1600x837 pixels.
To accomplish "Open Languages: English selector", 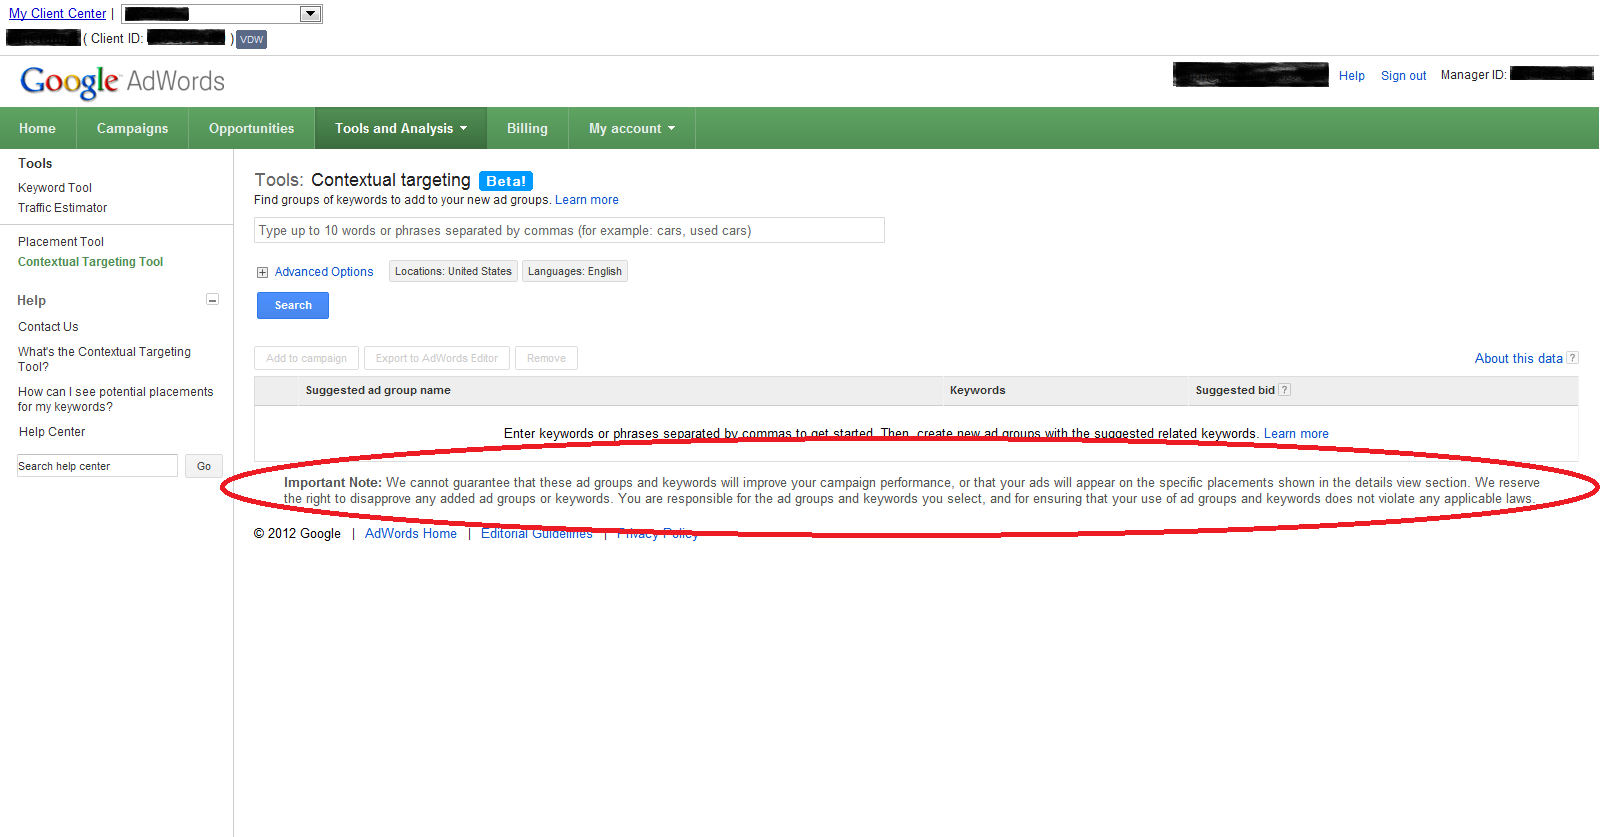I will click(575, 271).
